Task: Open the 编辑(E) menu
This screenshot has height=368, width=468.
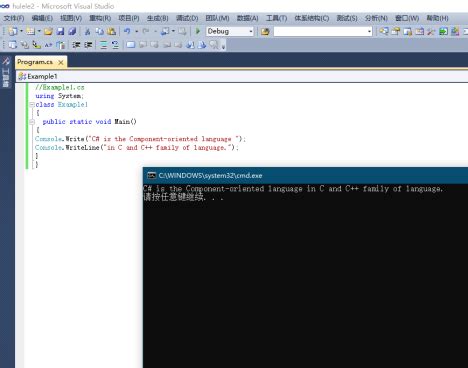Action: tap(42, 18)
